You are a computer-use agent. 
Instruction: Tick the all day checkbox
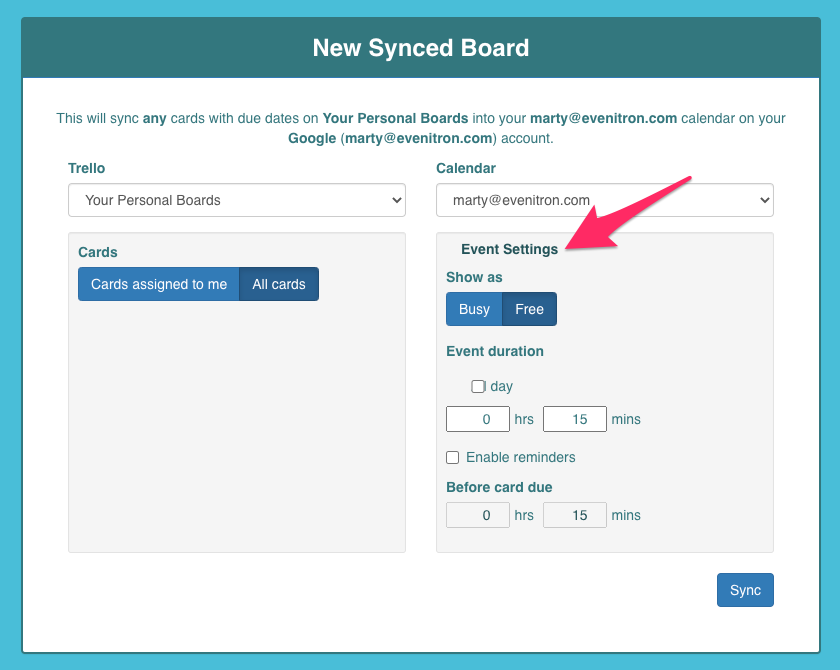tap(478, 386)
